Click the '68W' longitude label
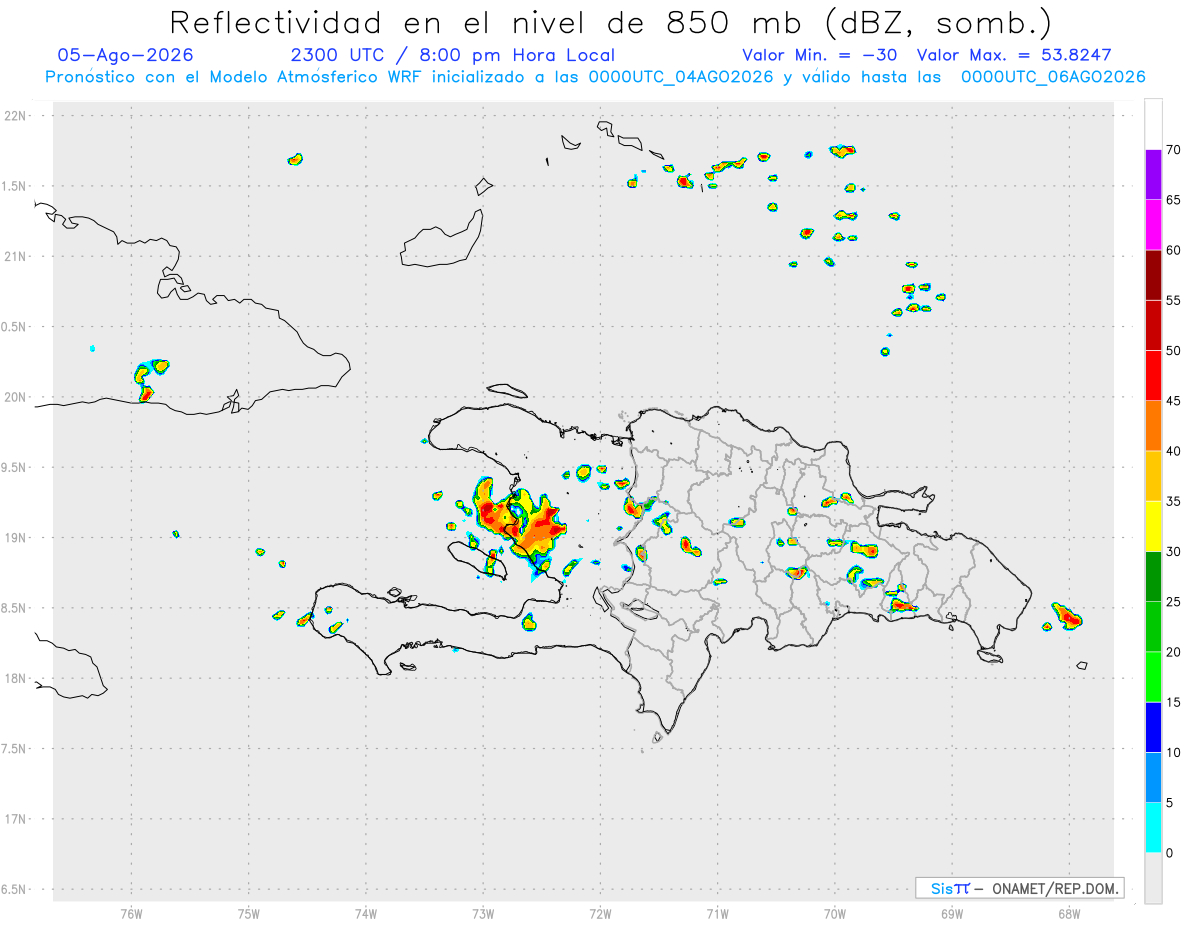 [x=1069, y=914]
